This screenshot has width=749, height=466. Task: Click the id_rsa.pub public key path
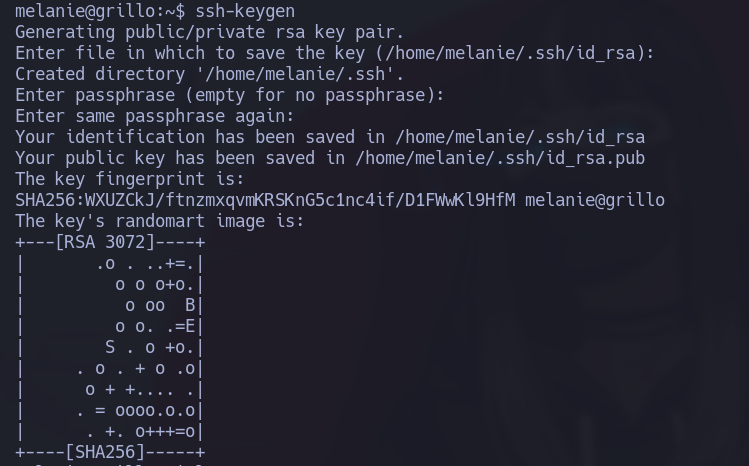click(500, 158)
